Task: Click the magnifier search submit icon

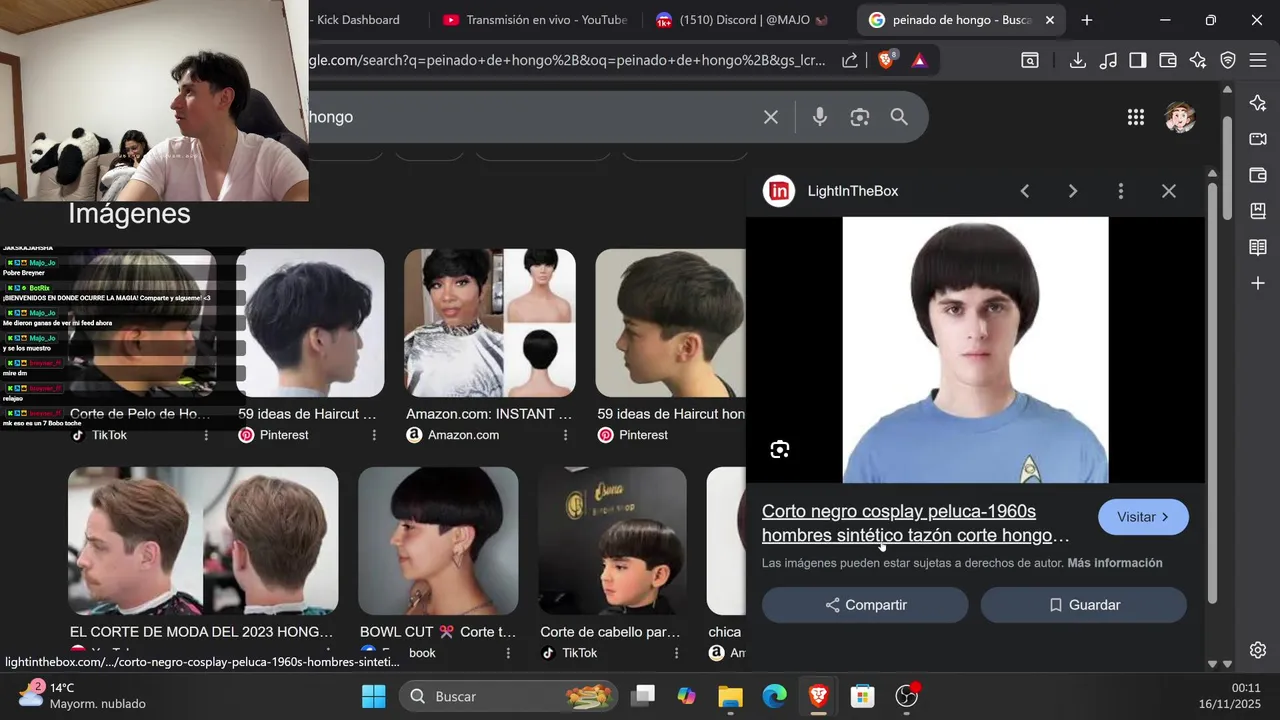Action: point(899,117)
